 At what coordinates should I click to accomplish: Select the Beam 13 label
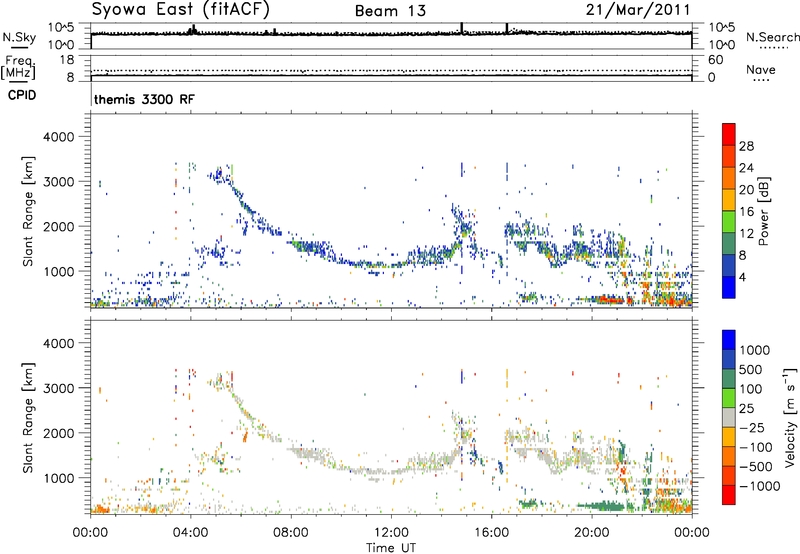coord(391,11)
